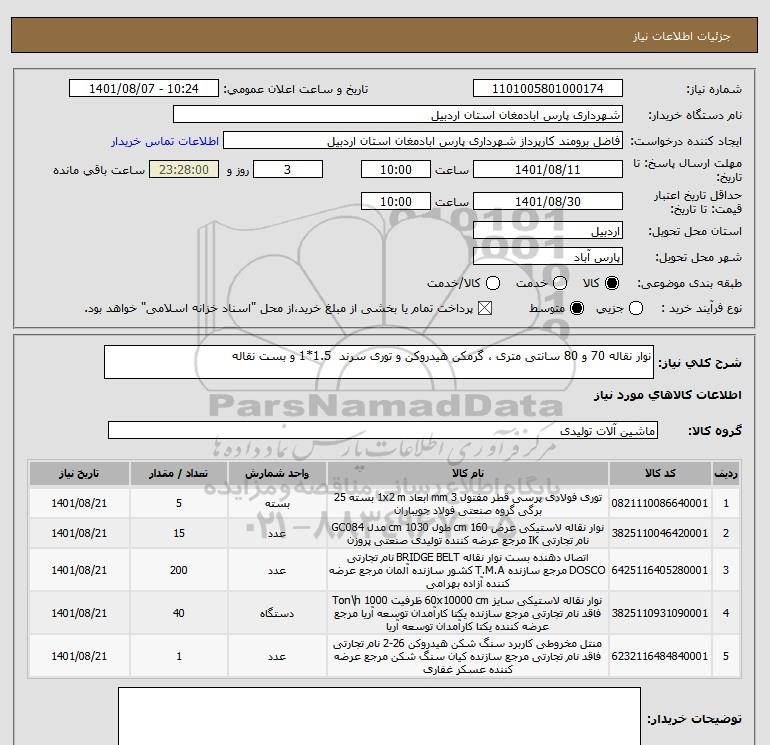Click the تاریخ نیاز column header
This screenshot has width=770, height=745.
click(79, 473)
